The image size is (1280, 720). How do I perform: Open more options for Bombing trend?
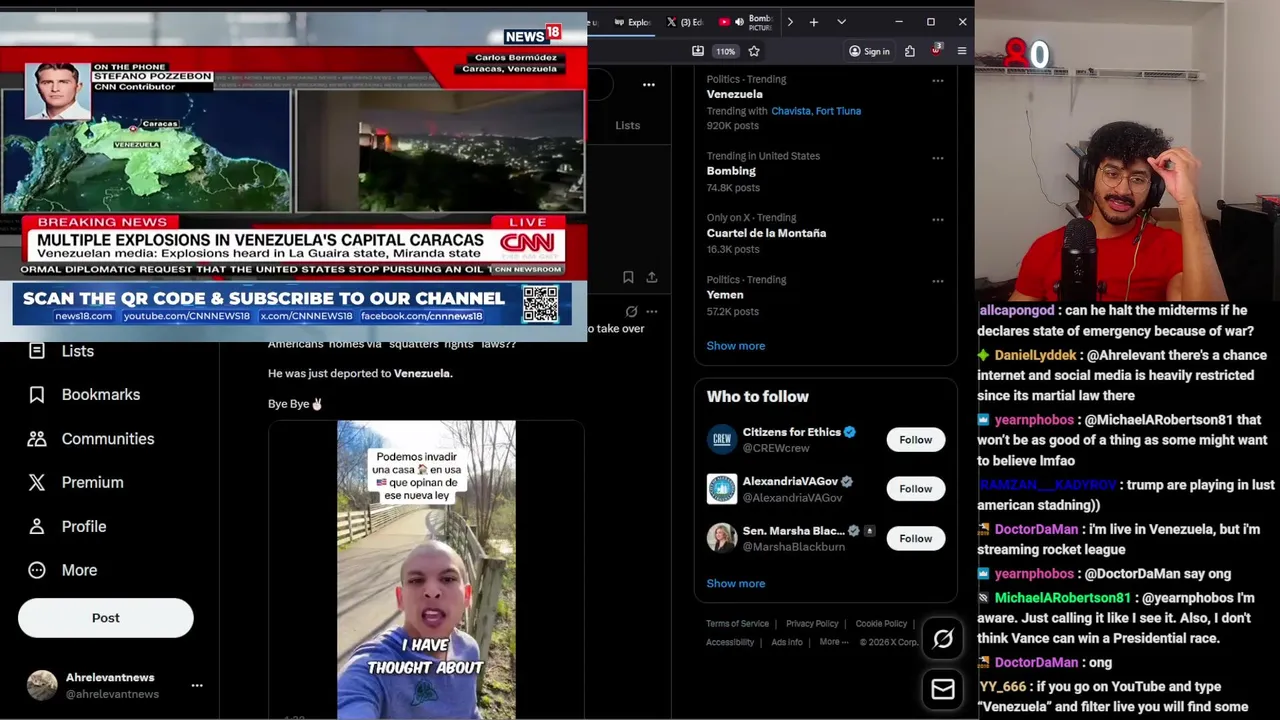tap(937, 158)
